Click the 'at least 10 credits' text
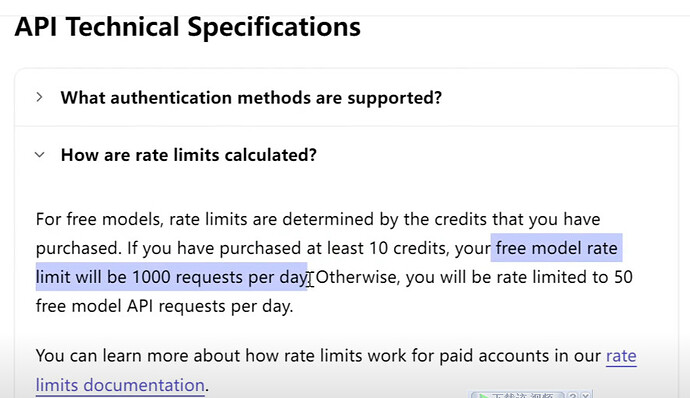Screen dimensions: 690x398 378,248
